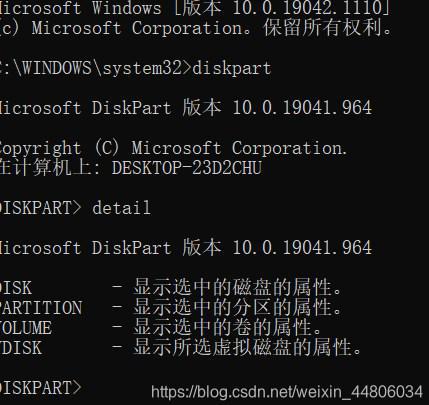Viewport: 429px width, 405px height.
Task: Click the 保留所有权利 rights notice text
Action: point(328,28)
